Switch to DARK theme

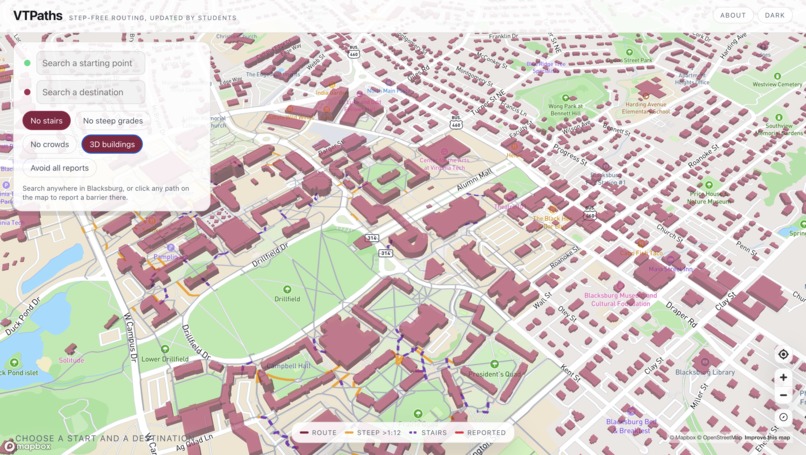[775, 15]
